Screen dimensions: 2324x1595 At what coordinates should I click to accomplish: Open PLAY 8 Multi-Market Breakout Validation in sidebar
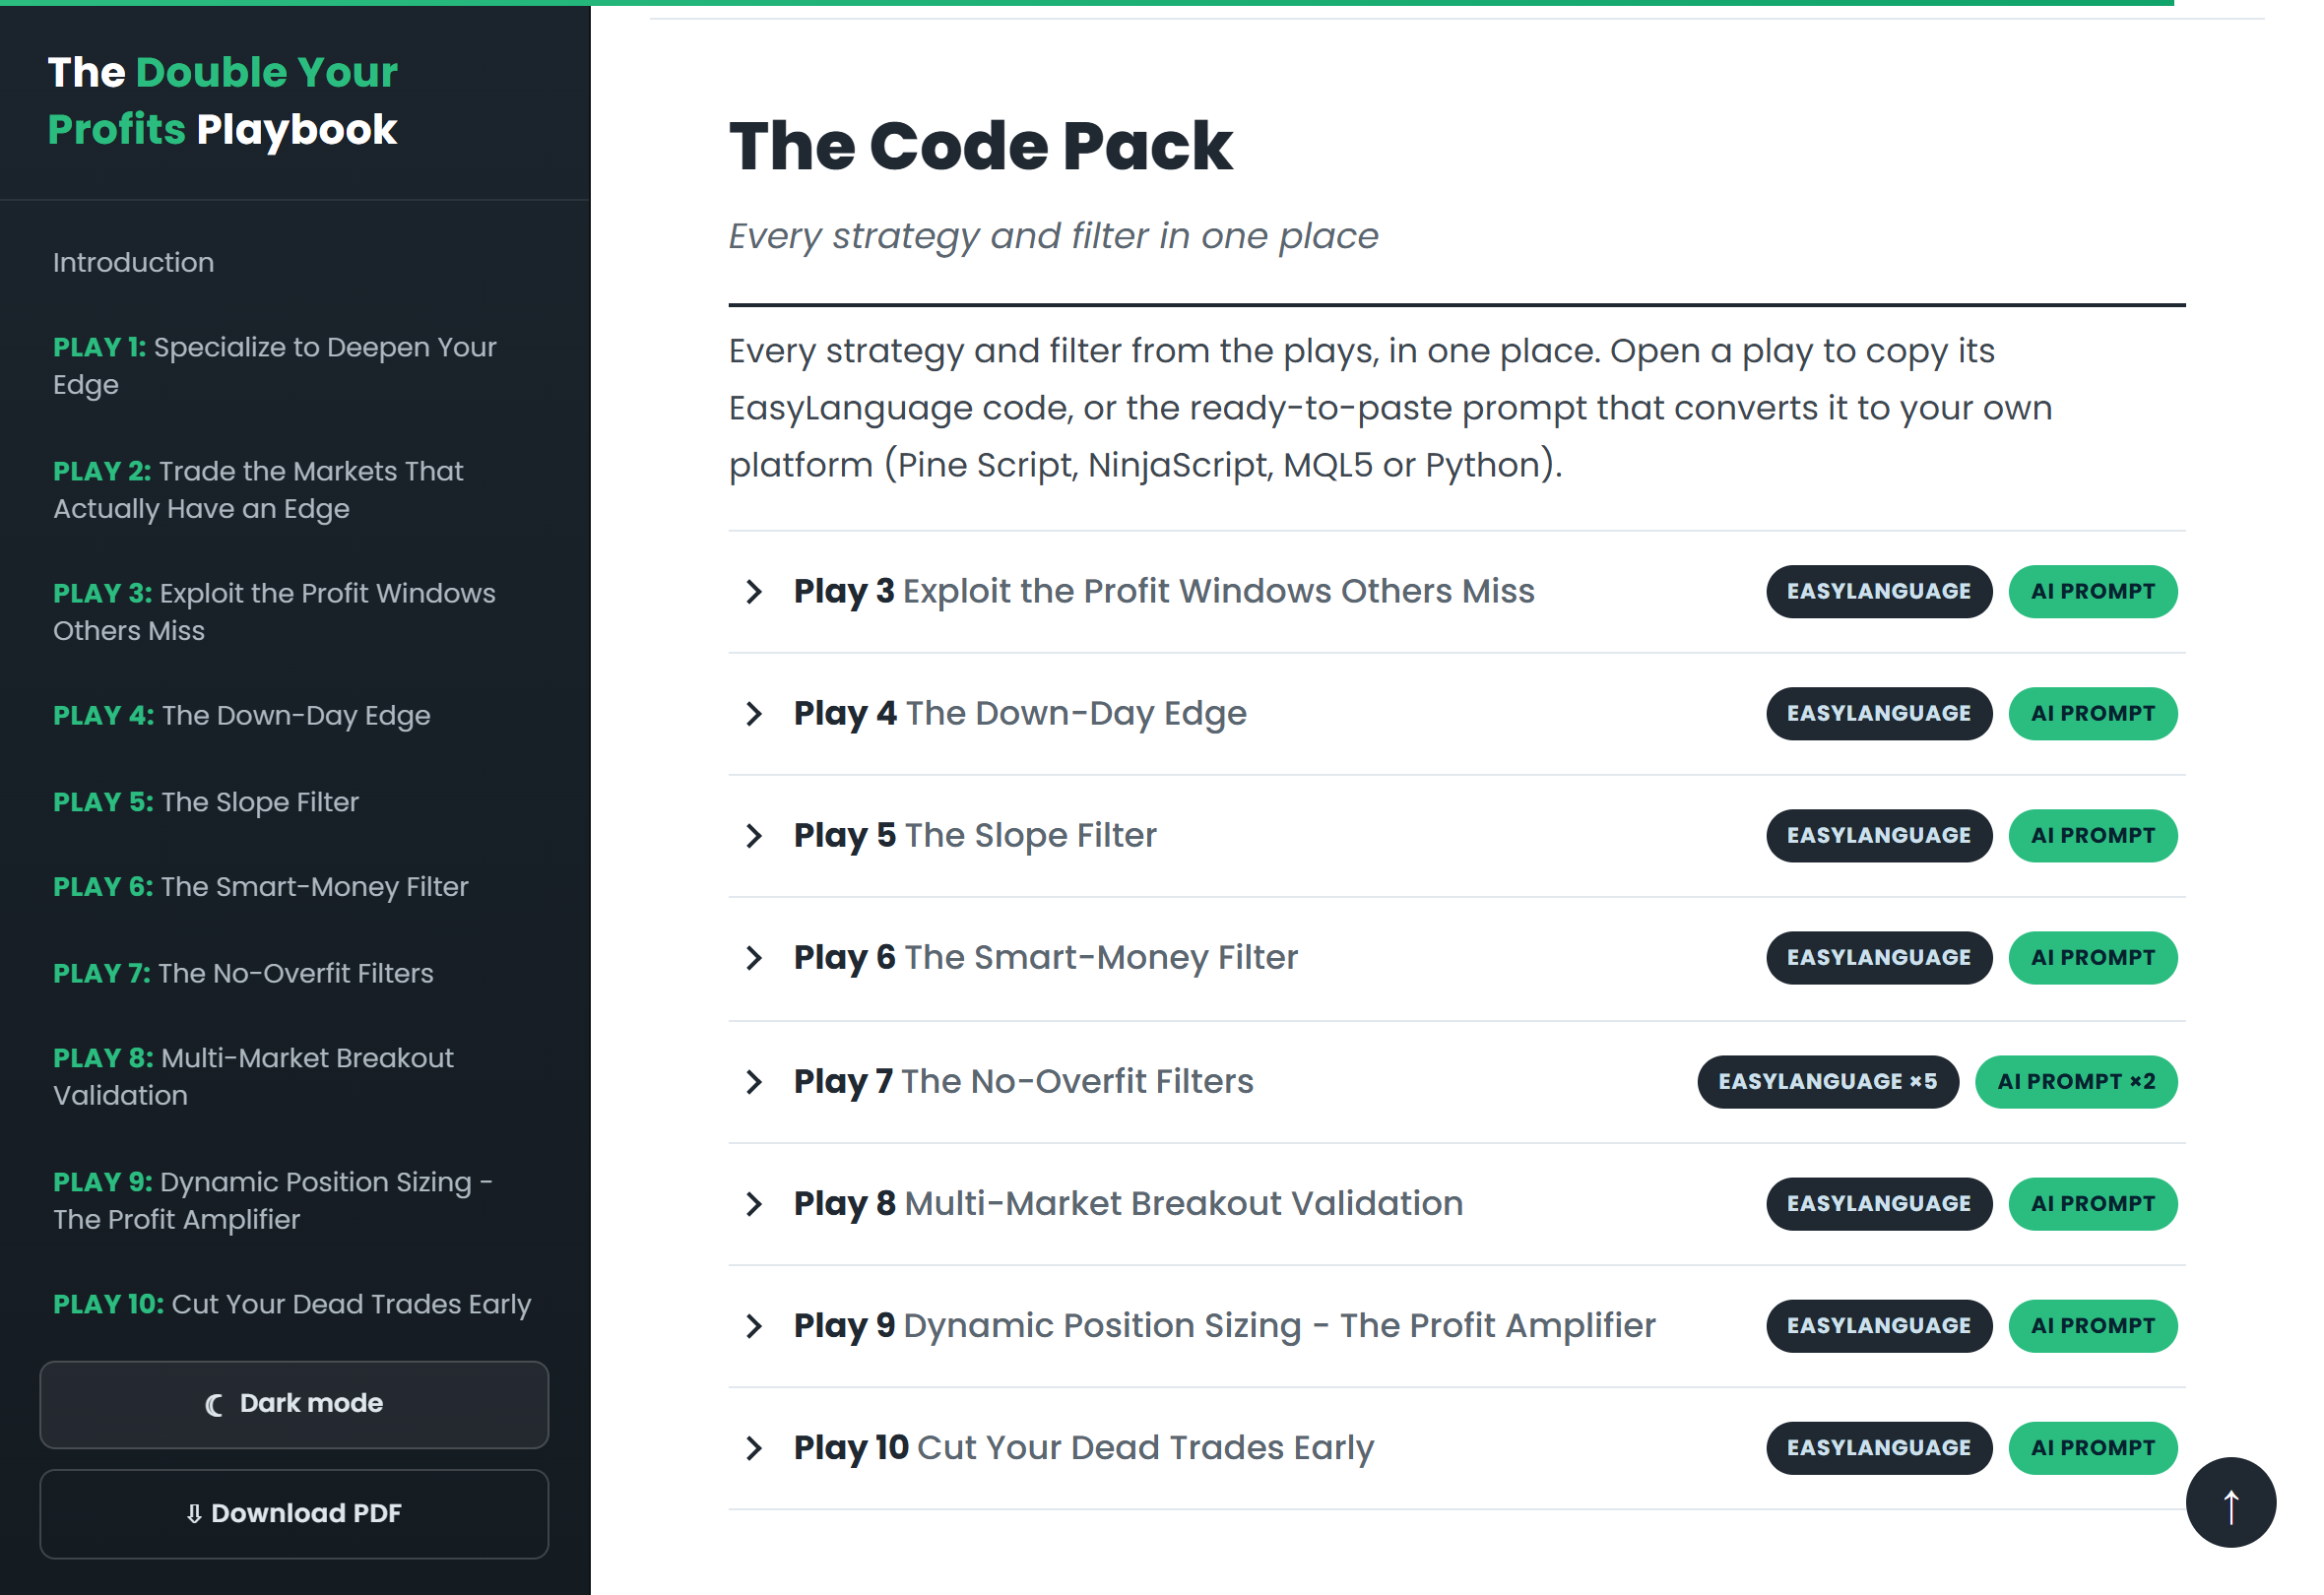[x=253, y=1077]
